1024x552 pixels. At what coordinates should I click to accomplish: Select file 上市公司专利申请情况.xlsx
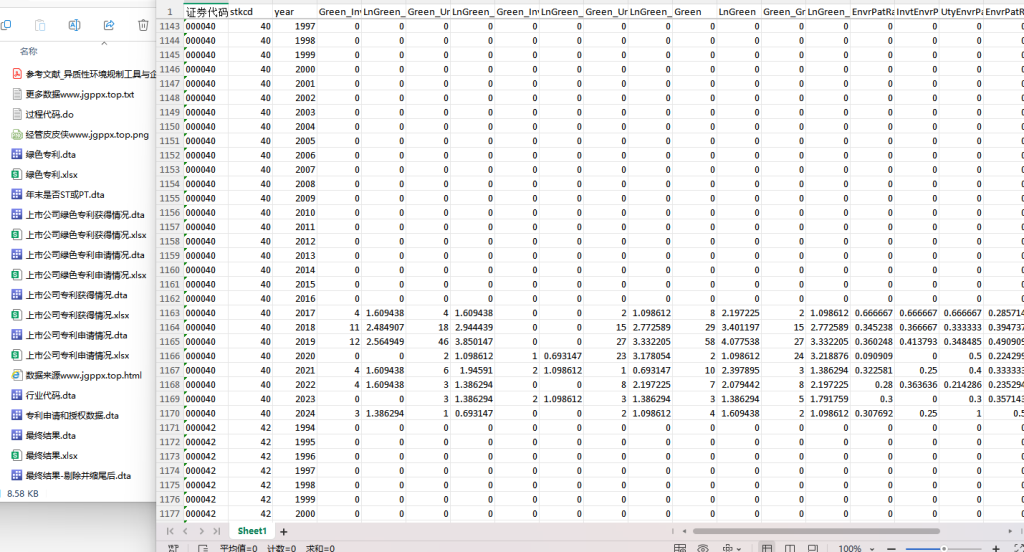point(78,355)
